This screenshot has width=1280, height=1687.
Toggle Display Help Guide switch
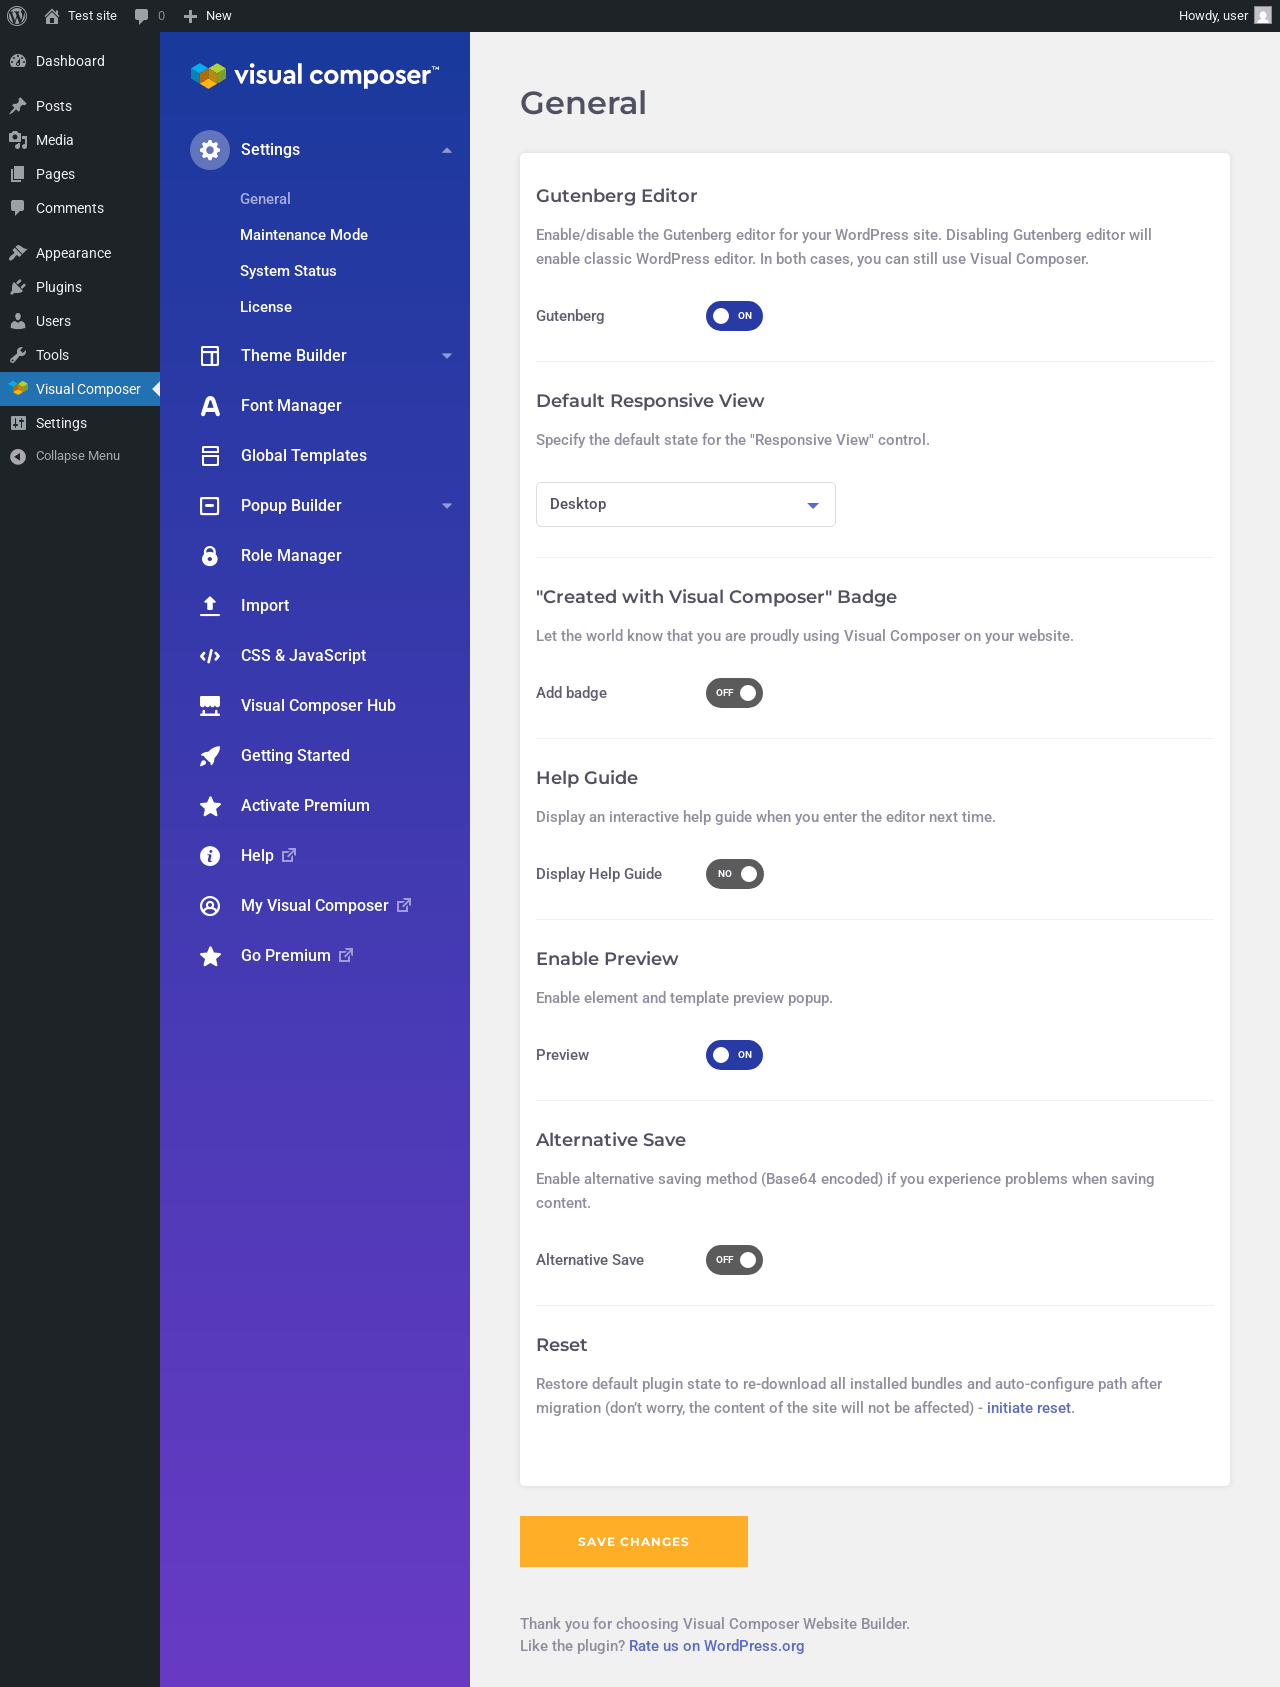pyautogui.click(x=734, y=874)
